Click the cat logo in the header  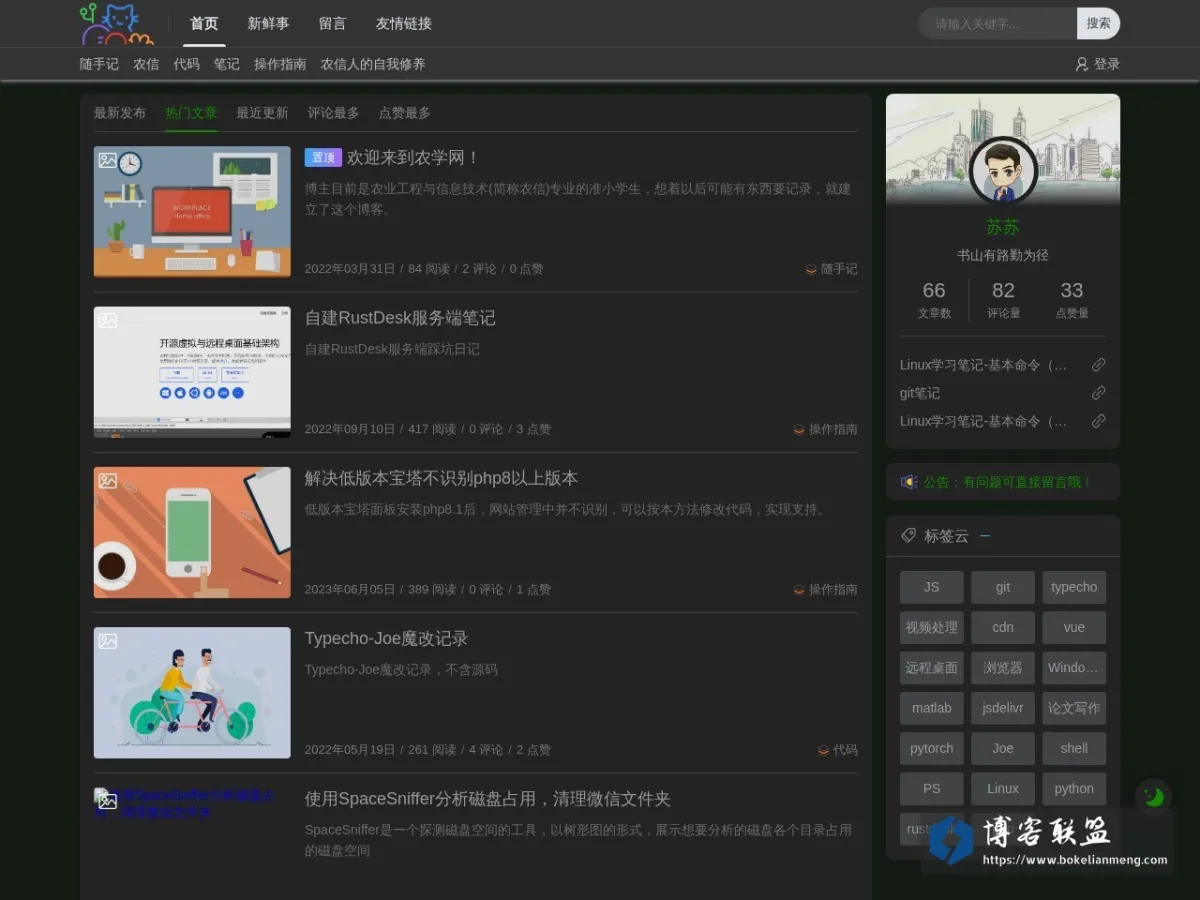click(117, 24)
